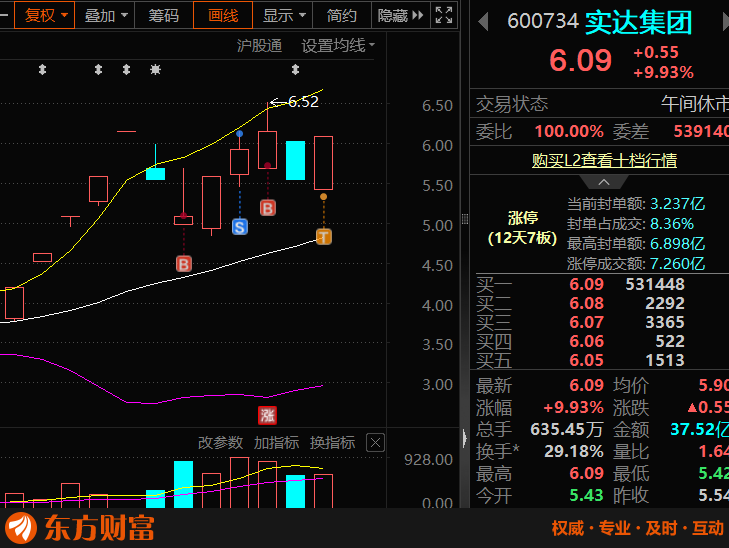Click the star-shaped event marker
The height and width of the screenshot is (548, 729).
155,70
